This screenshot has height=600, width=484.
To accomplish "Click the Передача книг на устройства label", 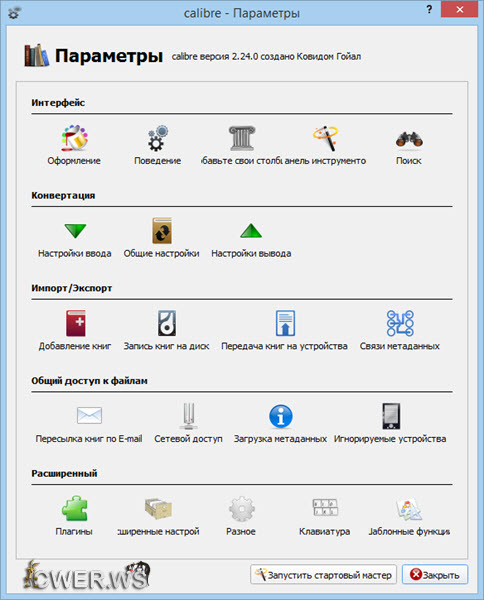I will 284,346.
